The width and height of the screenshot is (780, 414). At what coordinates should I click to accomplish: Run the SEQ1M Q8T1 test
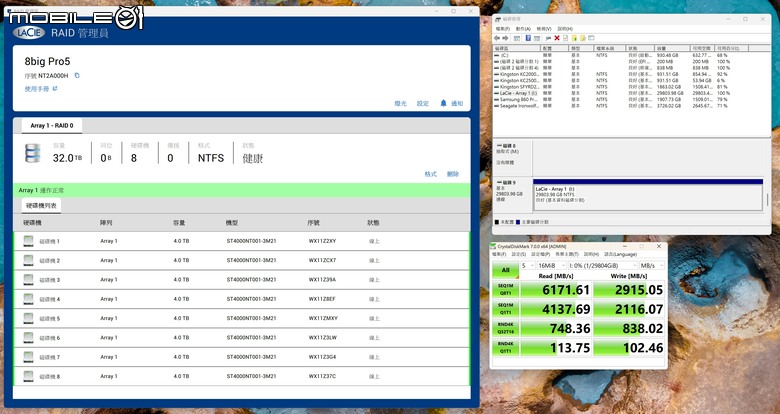[x=505, y=289]
